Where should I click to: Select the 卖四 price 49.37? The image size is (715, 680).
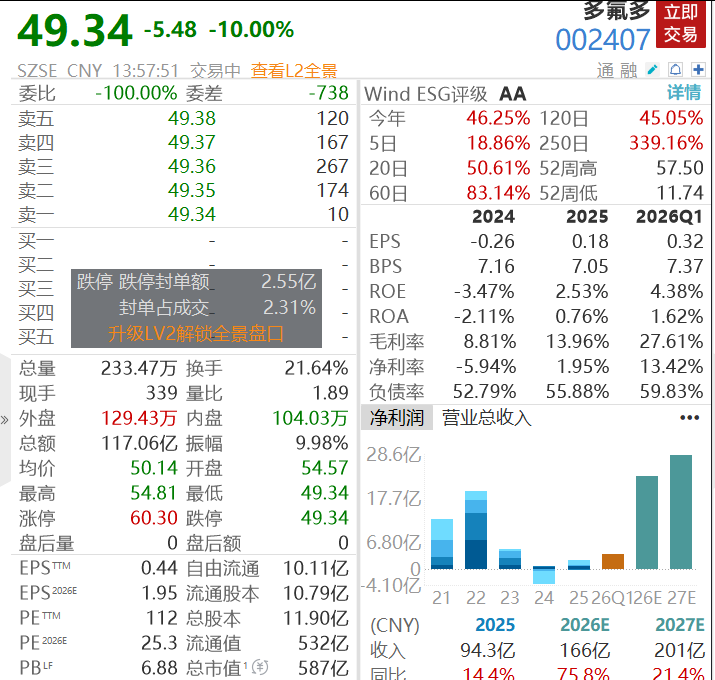coord(192,142)
